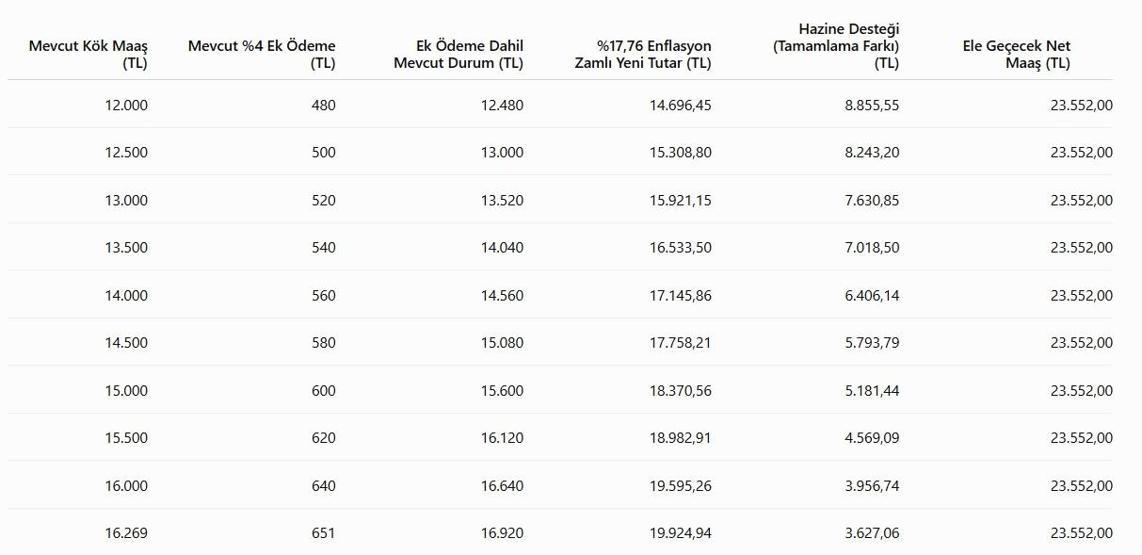This screenshot has width=1142, height=555.
Task: Click the 16.640 cell
Action: [502, 486]
